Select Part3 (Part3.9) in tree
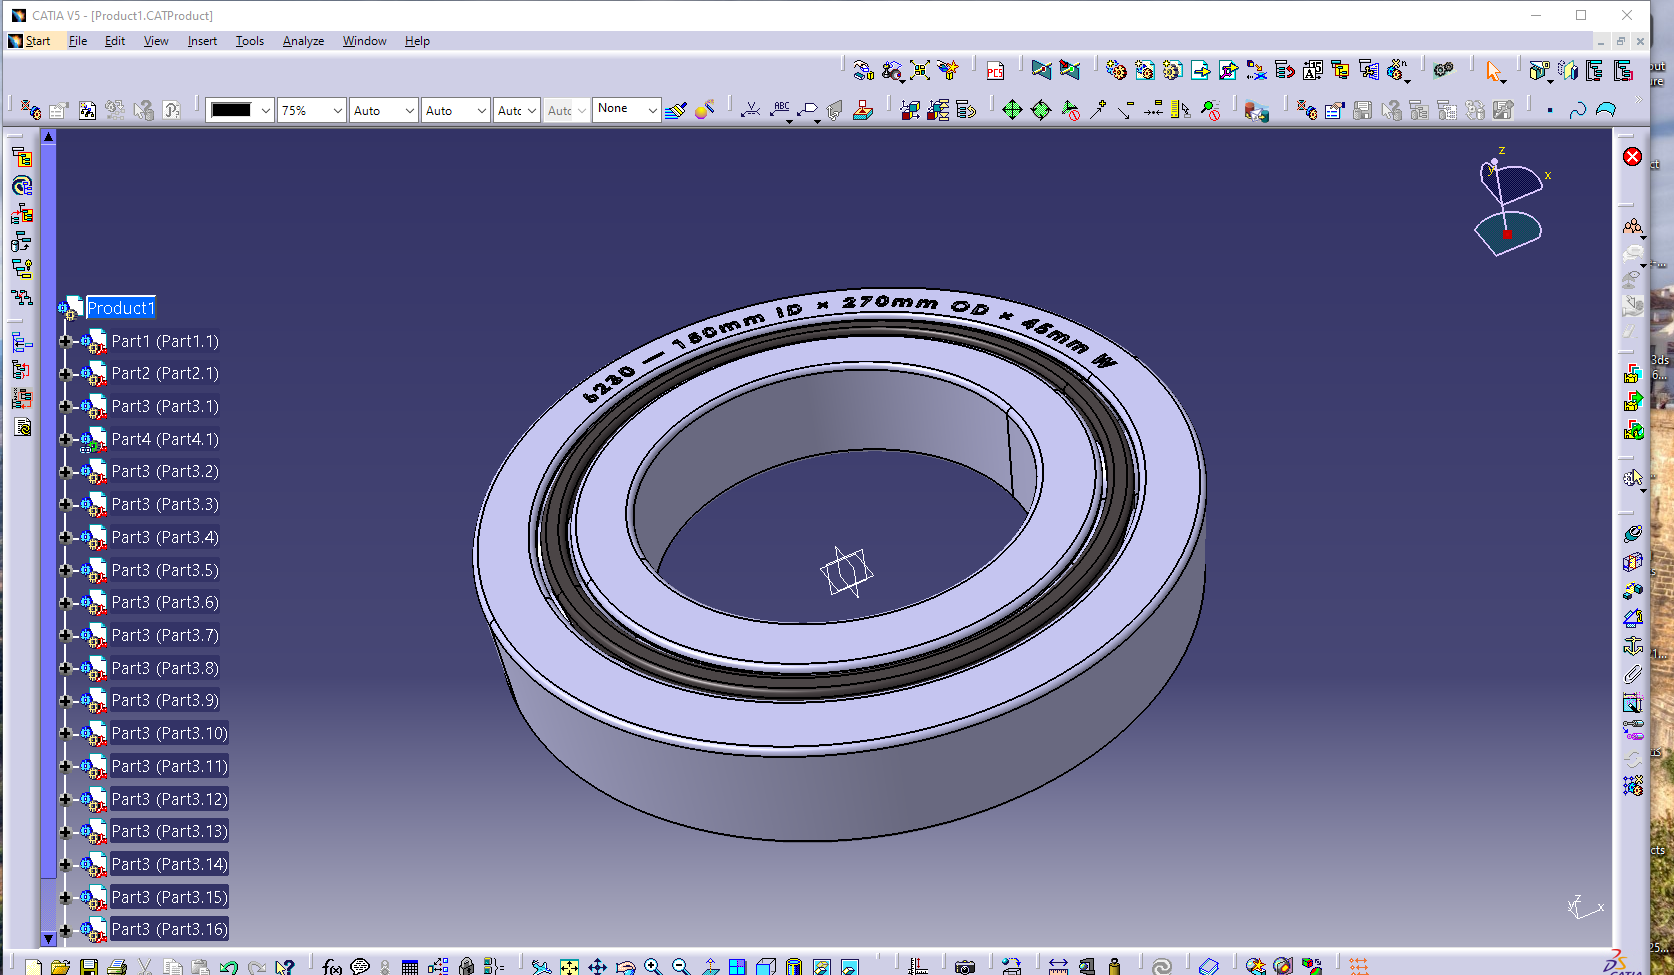Image resolution: width=1674 pixels, height=975 pixels. coord(165,700)
